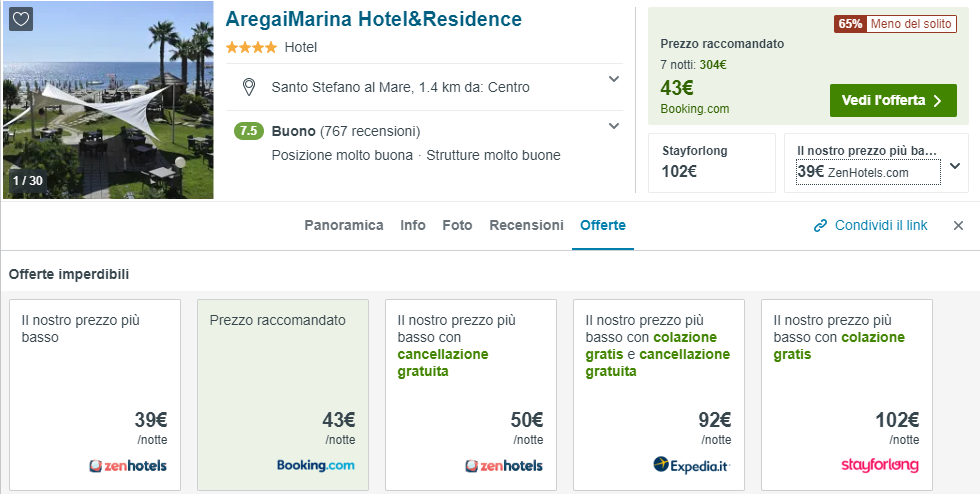
Task: Open the Recensioni tab
Action: pyautogui.click(x=526, y=225)
